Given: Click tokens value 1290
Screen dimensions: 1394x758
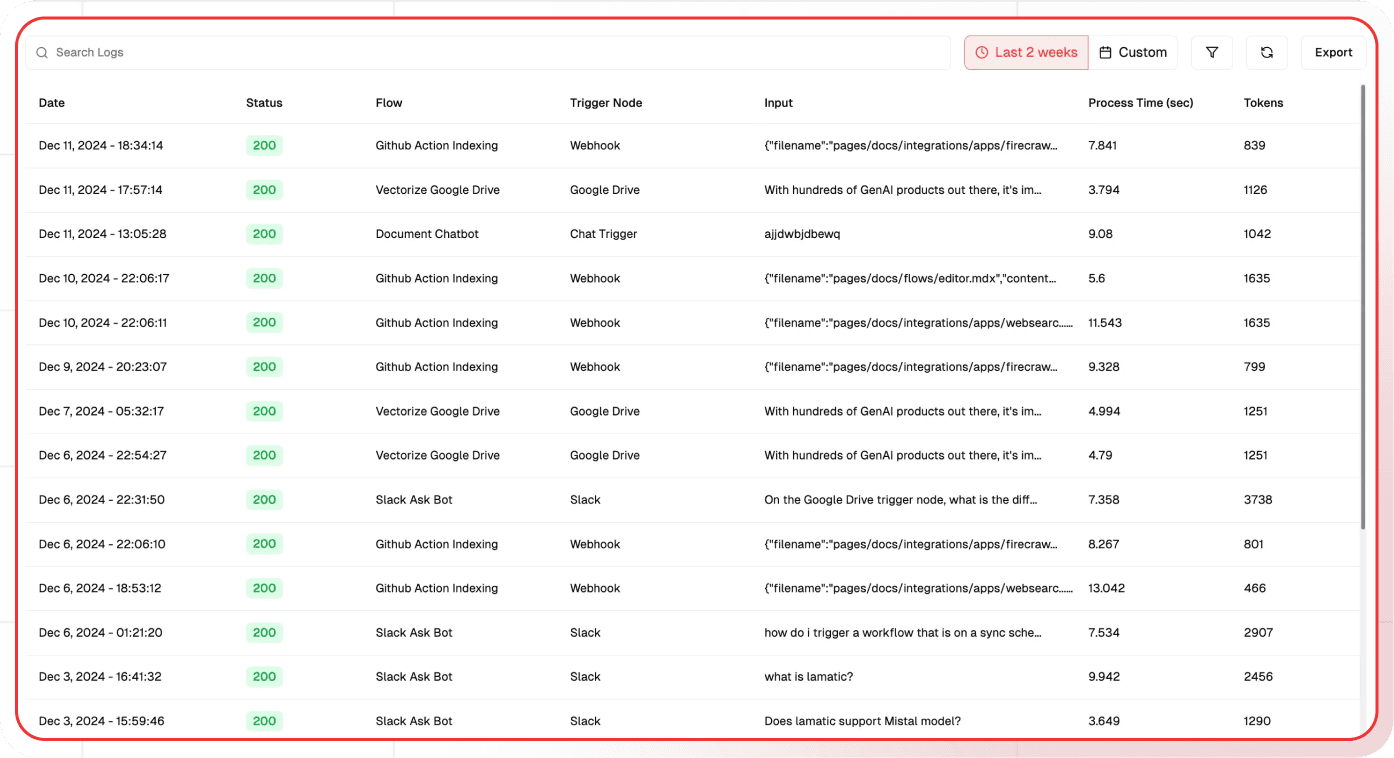Looking at the screenshot, I should [x=1258, y=721].
